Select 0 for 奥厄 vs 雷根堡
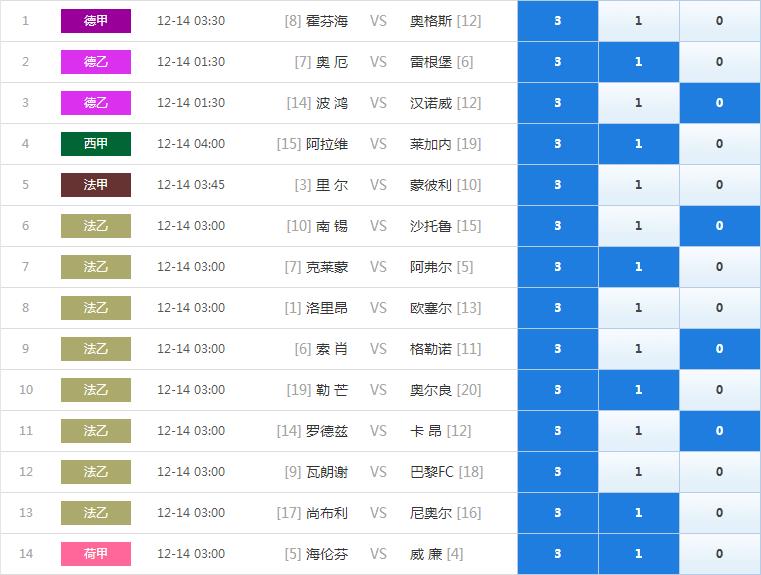This screenshot has width=761, height=575. [x=720, y=62]
